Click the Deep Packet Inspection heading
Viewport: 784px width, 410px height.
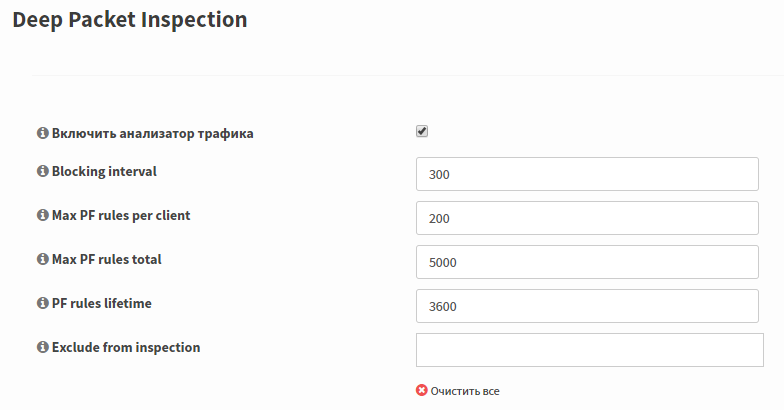[130, 20]
